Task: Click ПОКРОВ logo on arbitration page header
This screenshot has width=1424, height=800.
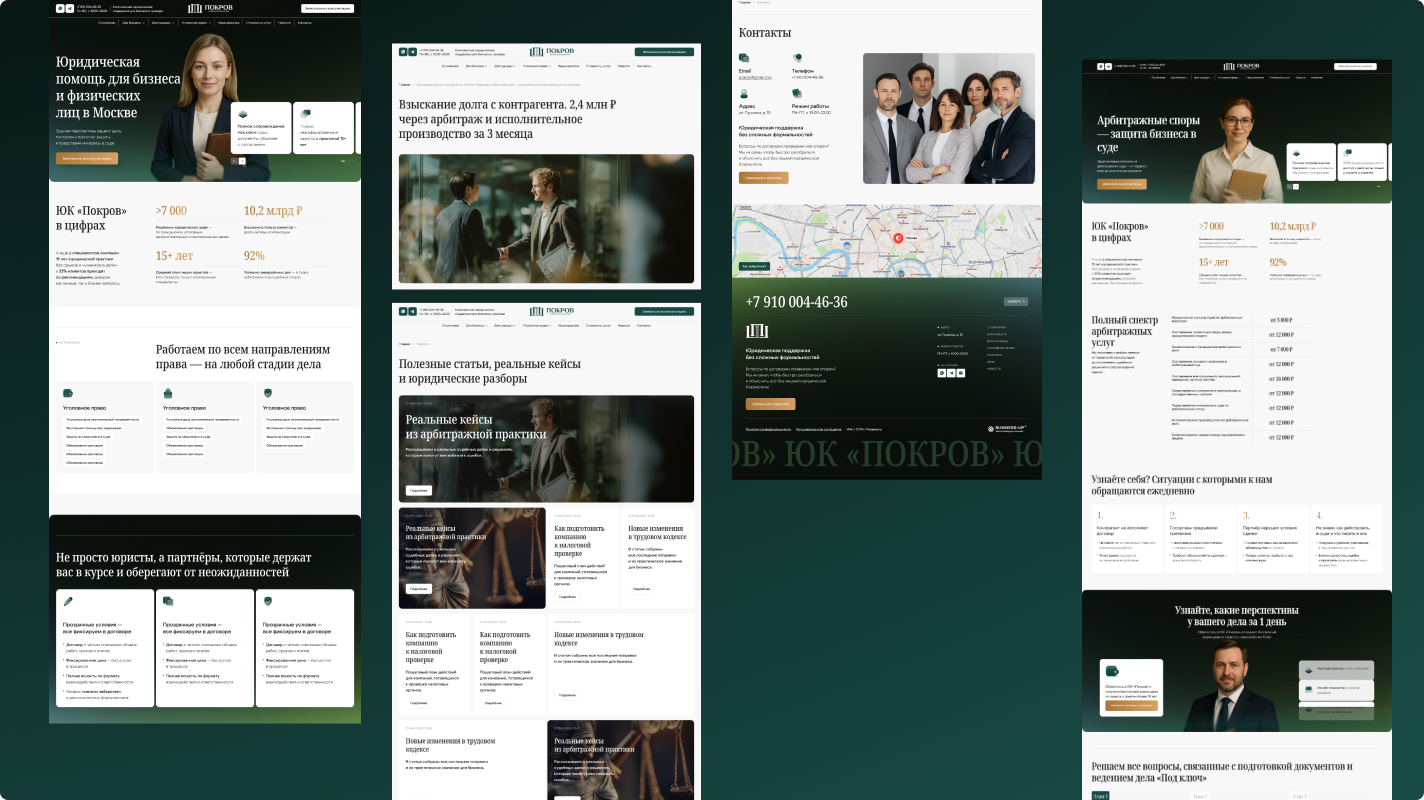Action: [x=1241, y=66]
